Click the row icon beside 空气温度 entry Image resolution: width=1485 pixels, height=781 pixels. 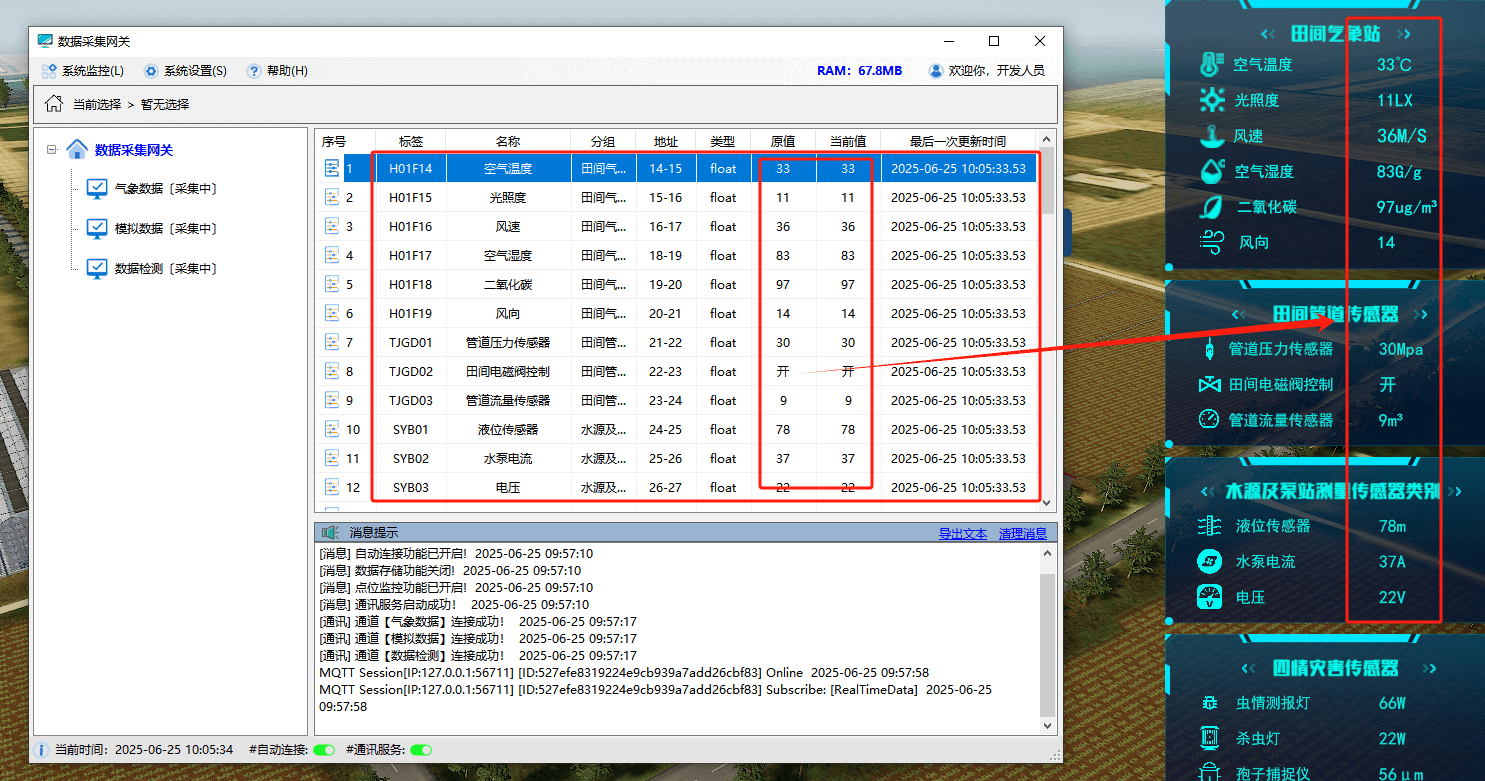(332, 168)
